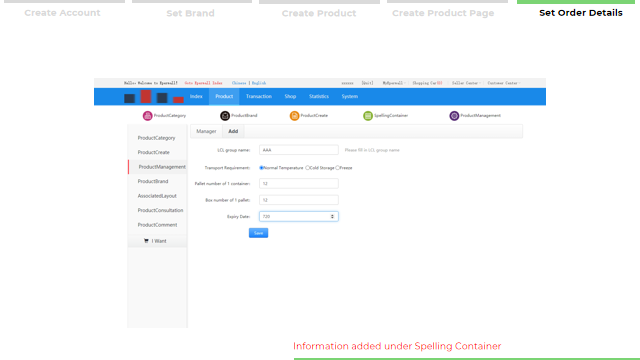Follow the Goto Epermall Index link
The image size is (640, 360).
coord(203,83)
